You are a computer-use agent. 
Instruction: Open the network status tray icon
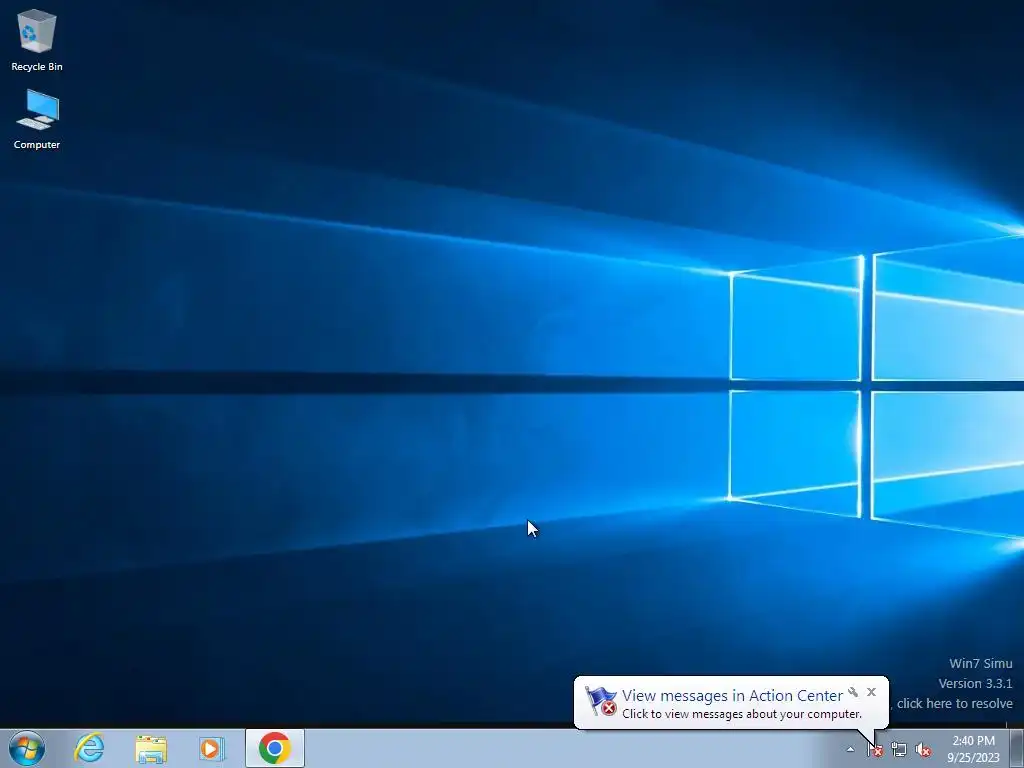[899, 750]
